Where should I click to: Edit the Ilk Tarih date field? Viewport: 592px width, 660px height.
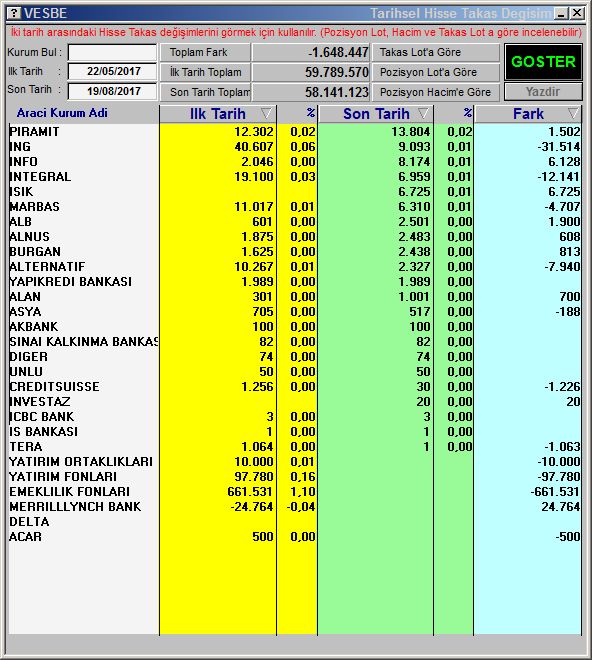[112, 71]
